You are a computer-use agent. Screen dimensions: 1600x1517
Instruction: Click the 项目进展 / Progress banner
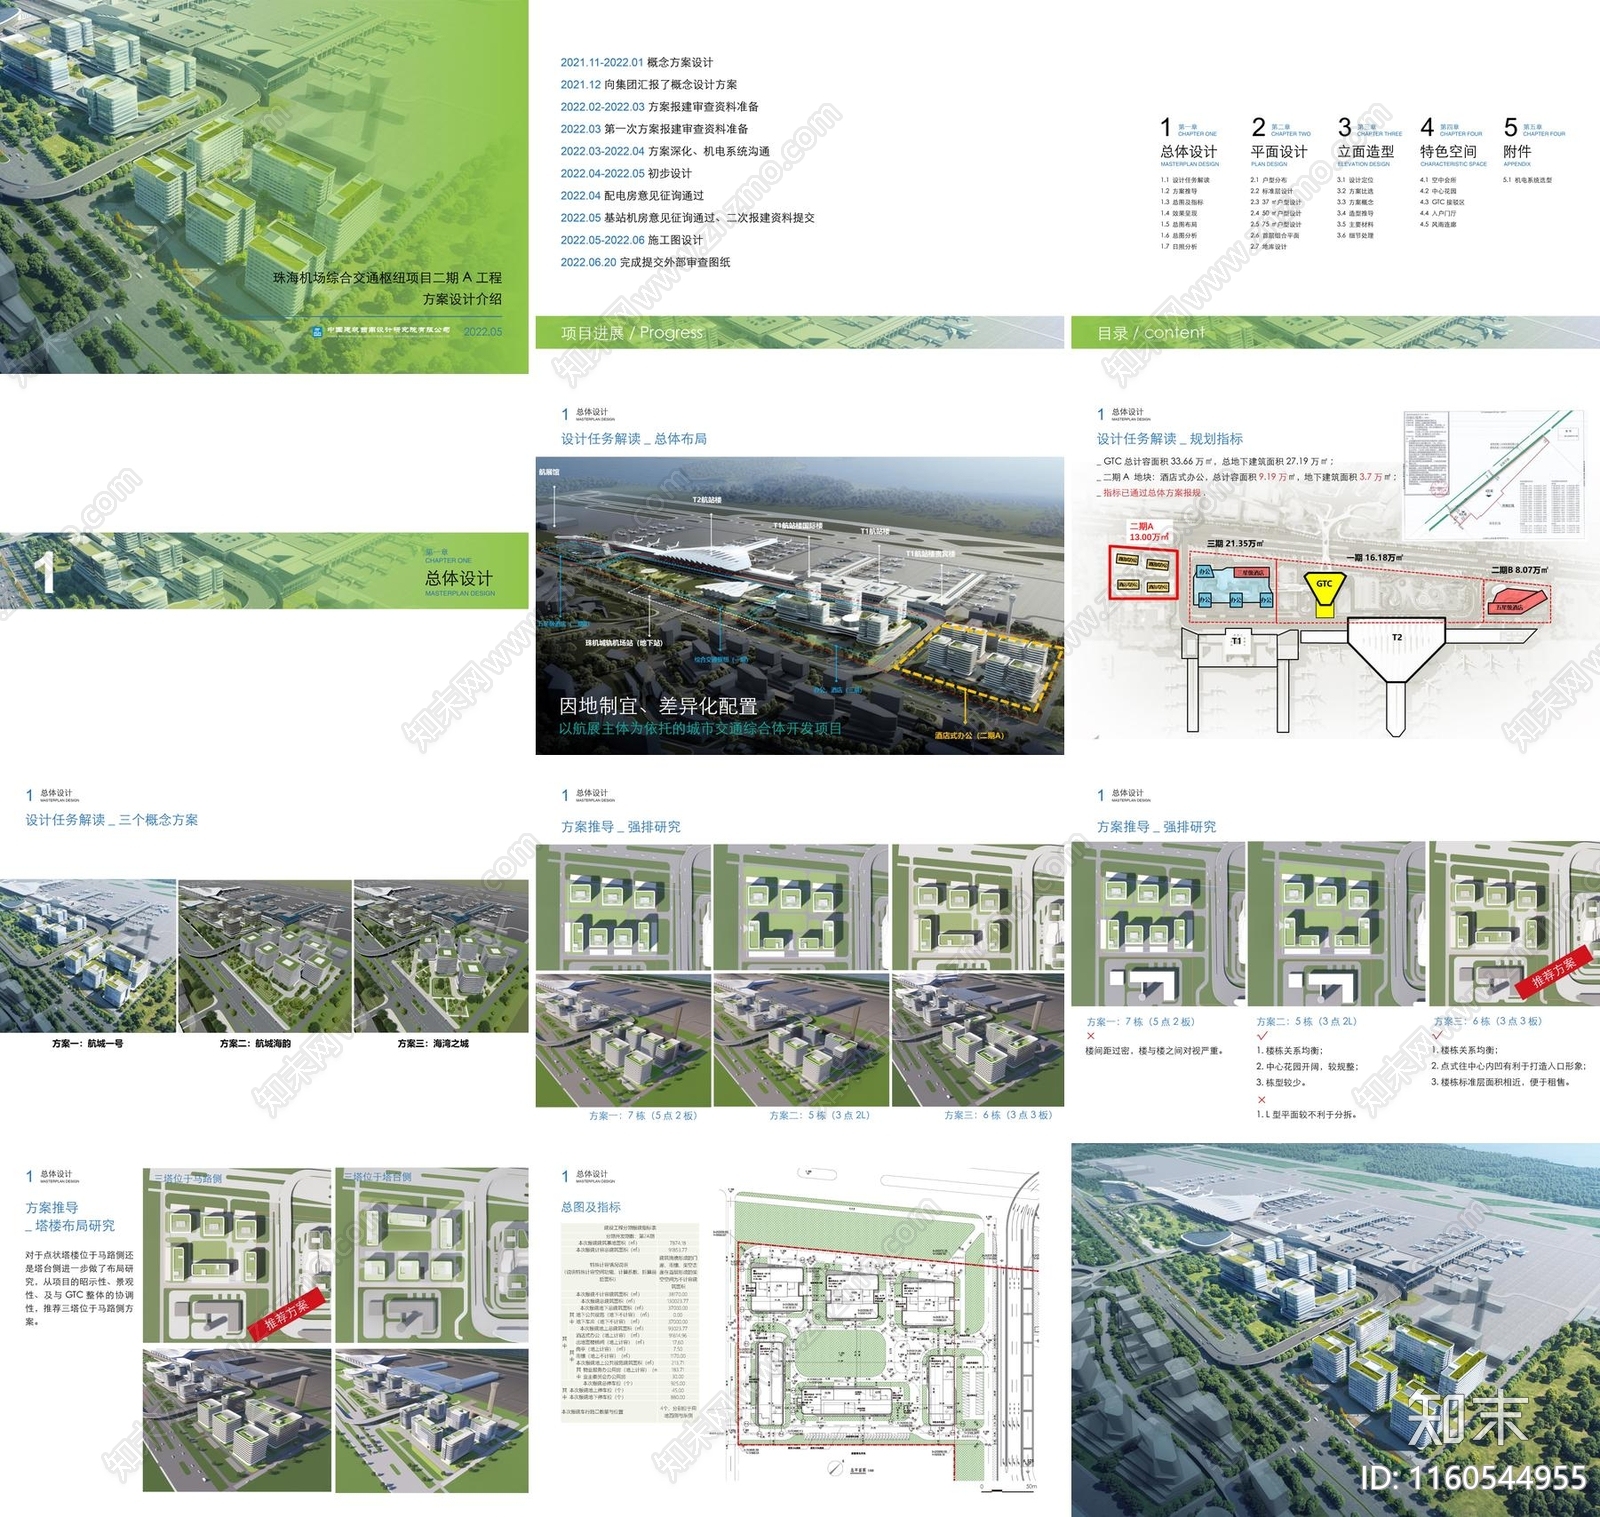tap(800, 333)
